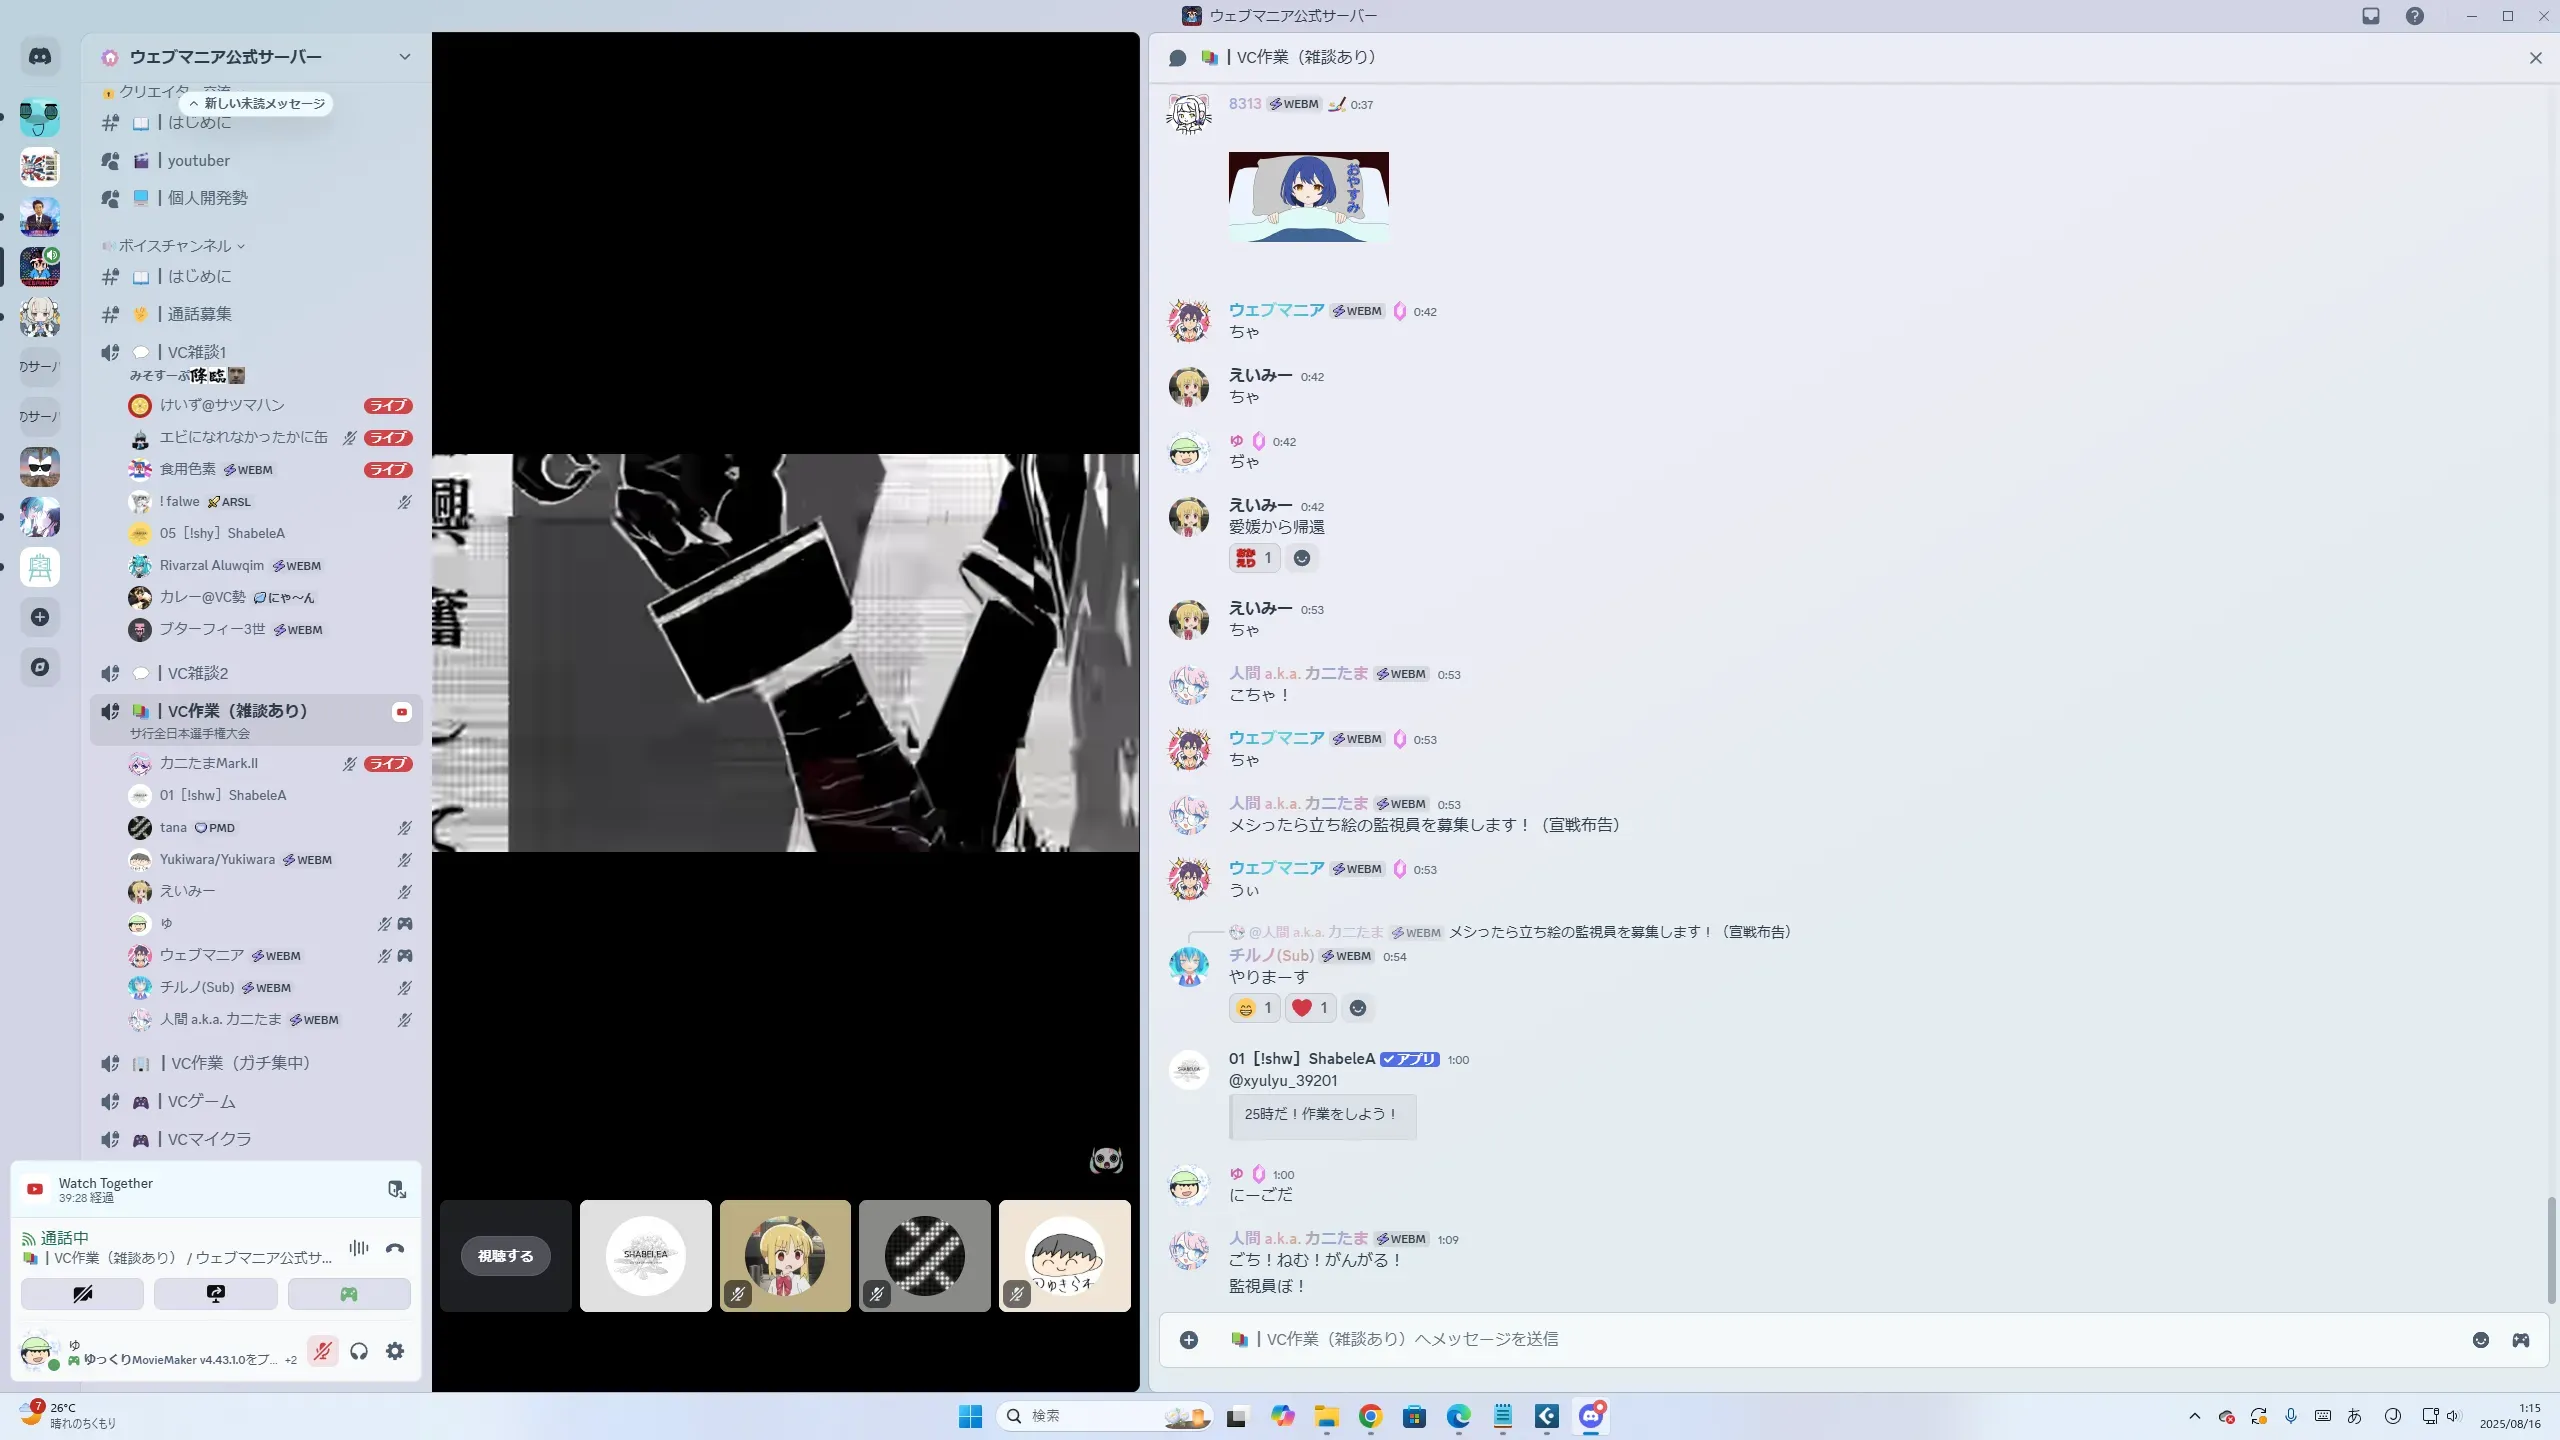The image size is (2560, 1440).
Task: Click the 視聴する watch stream button
Action: (x=505, y=1256)
